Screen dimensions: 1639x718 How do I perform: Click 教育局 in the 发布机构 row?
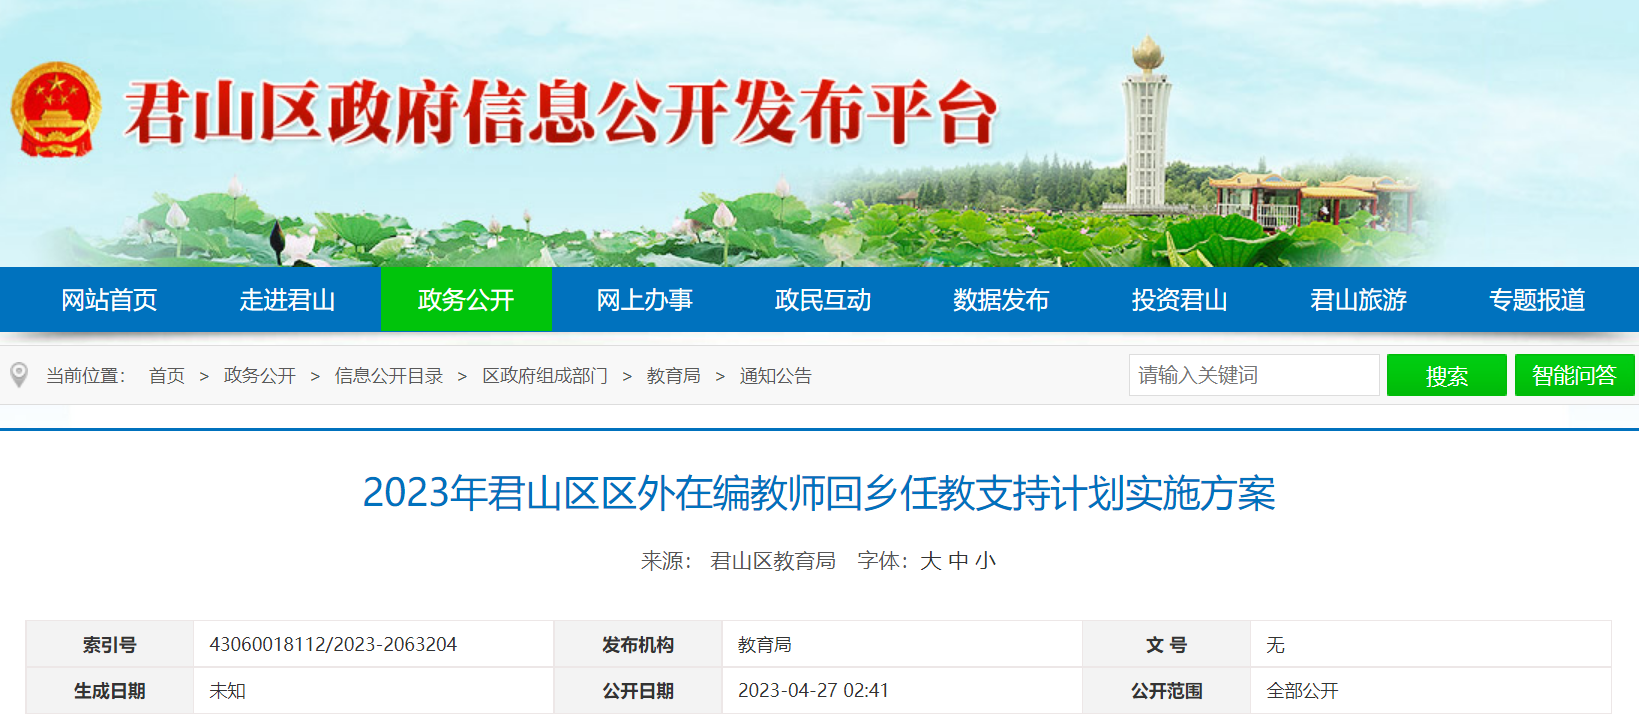[765, 645]
